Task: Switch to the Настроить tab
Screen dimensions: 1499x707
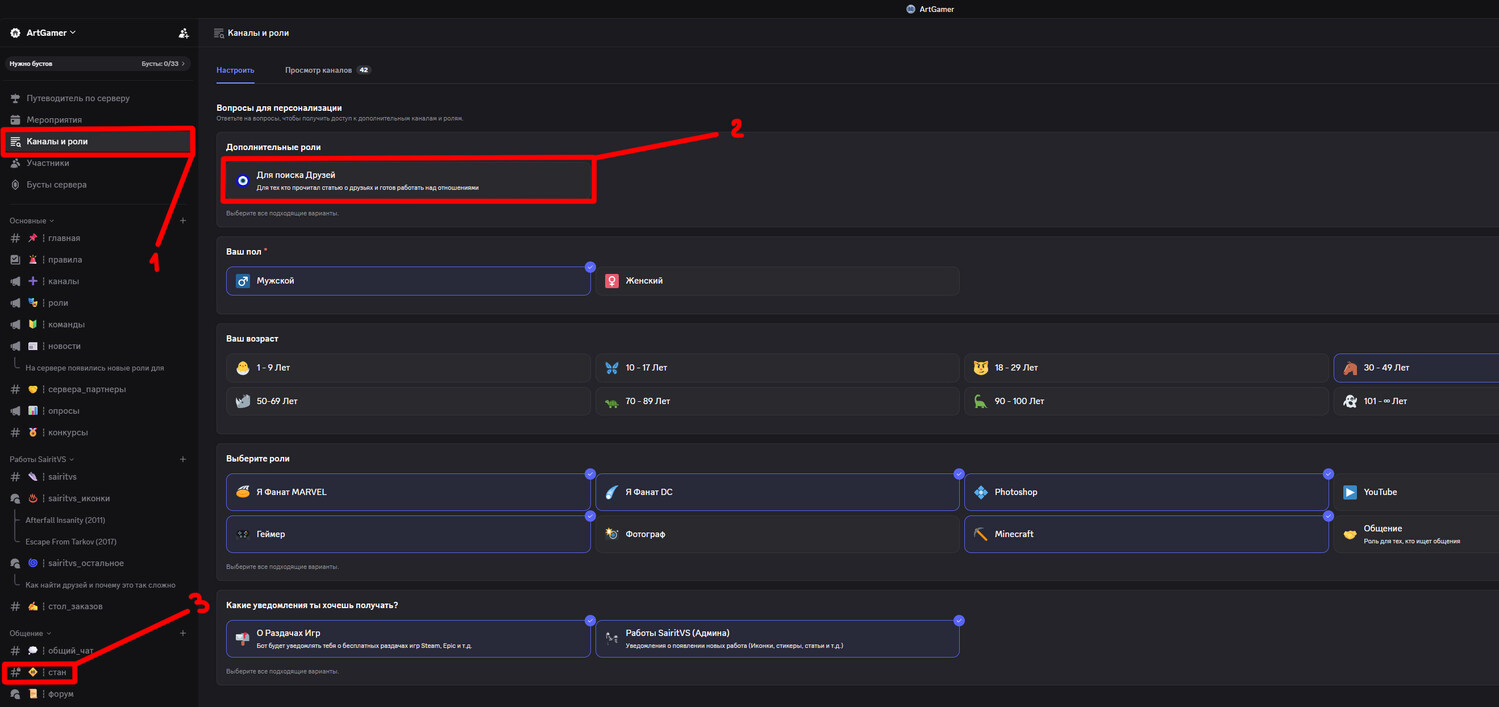Action: [235, 70]
